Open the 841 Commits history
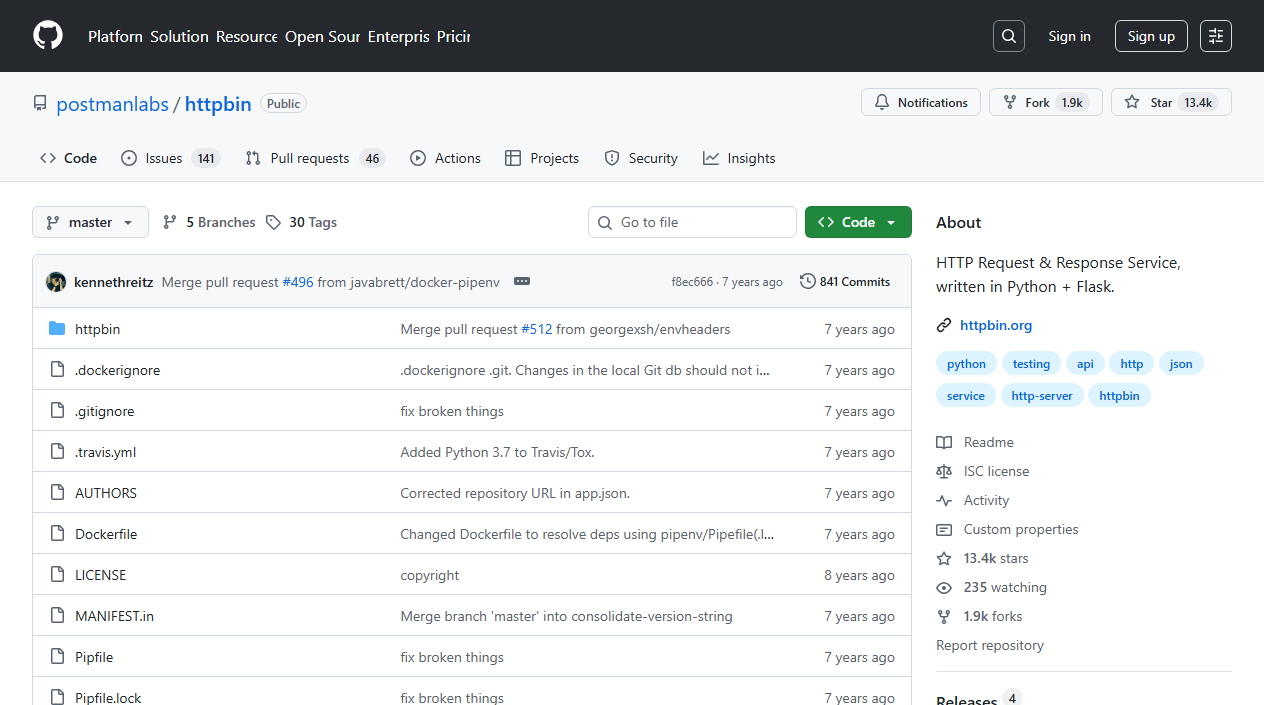1264x705 pixels. point(845,282)
